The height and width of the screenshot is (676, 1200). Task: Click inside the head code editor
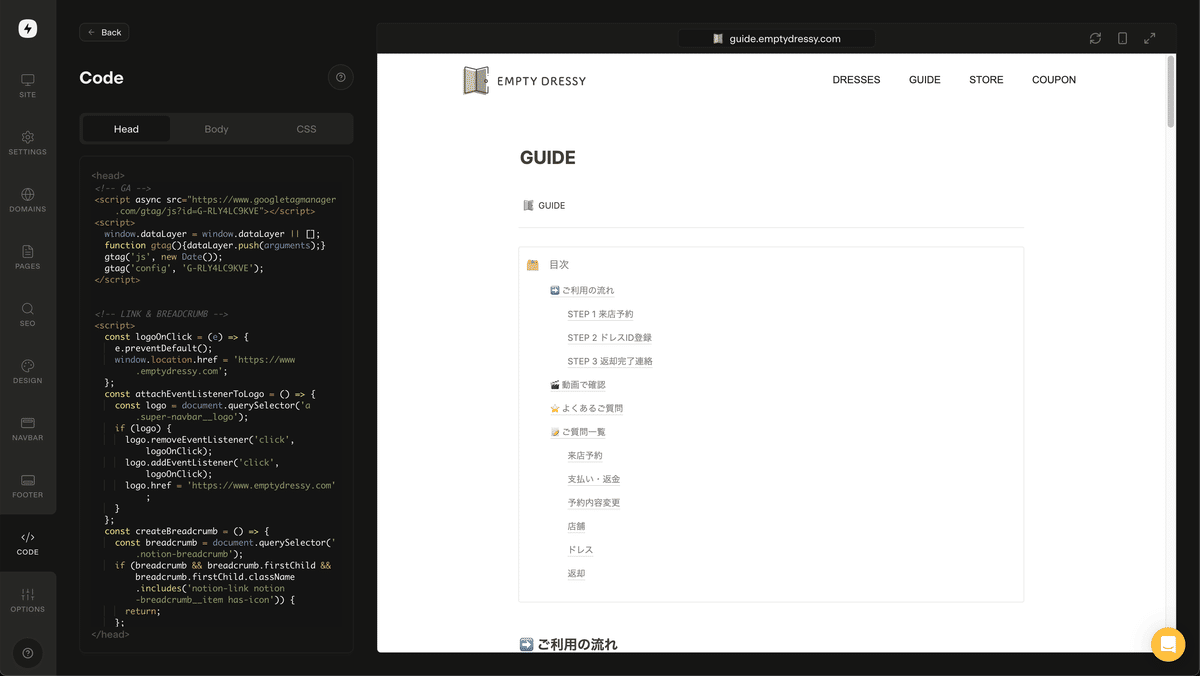point(216,404)
